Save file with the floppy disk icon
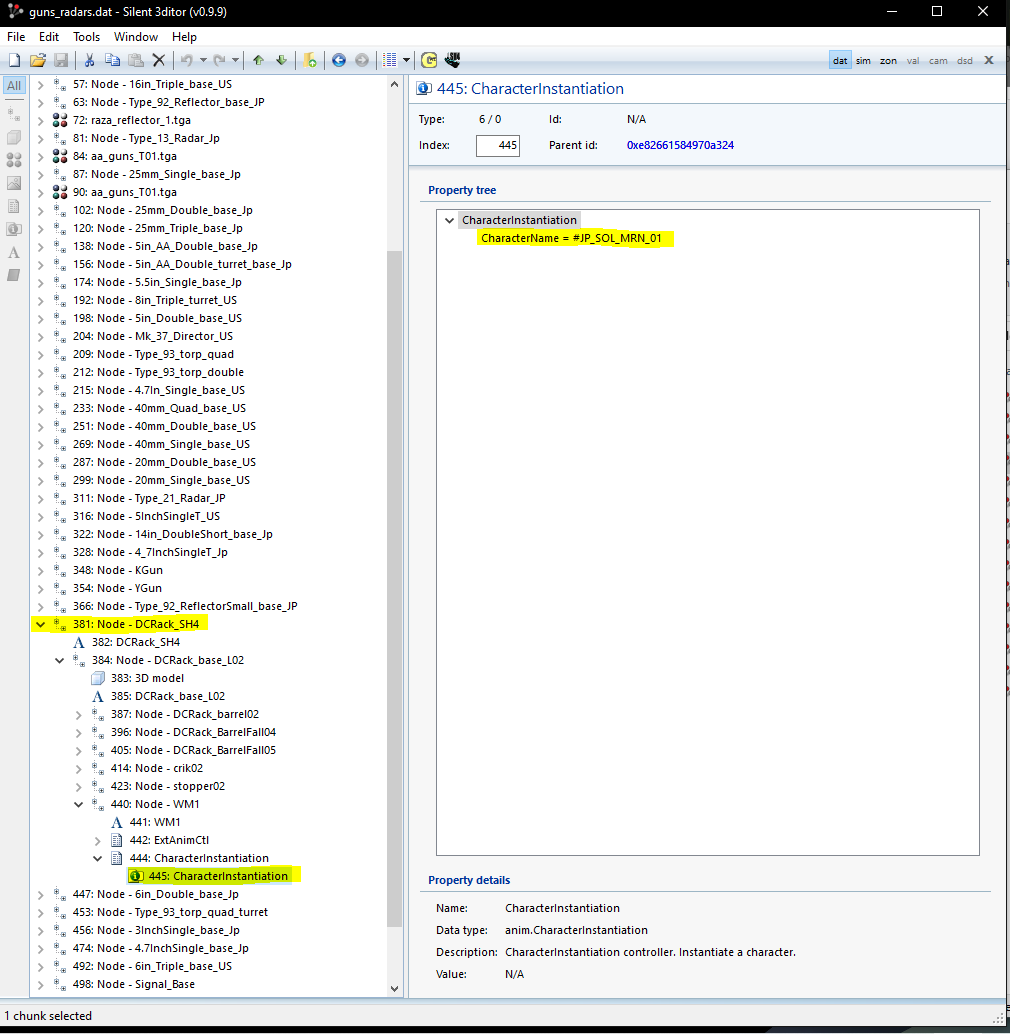1010x1034 pixels. [61, 61]
